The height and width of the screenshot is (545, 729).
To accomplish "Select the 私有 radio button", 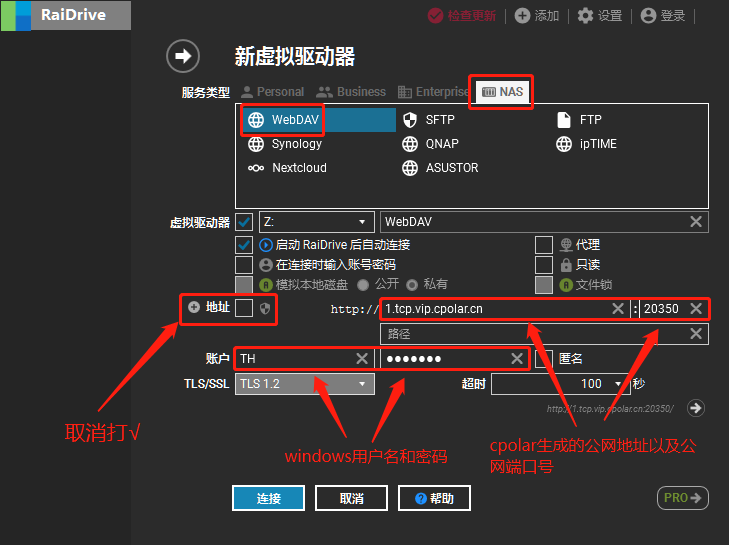I will 412,285.
